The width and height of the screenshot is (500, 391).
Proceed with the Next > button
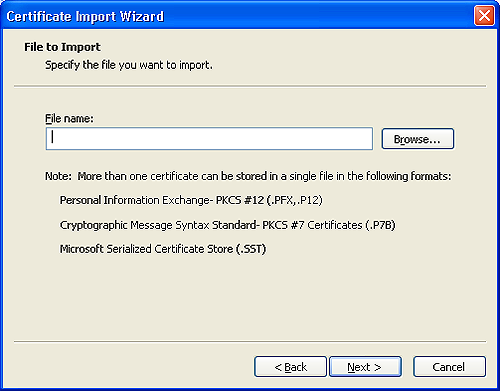pos(365,367)
